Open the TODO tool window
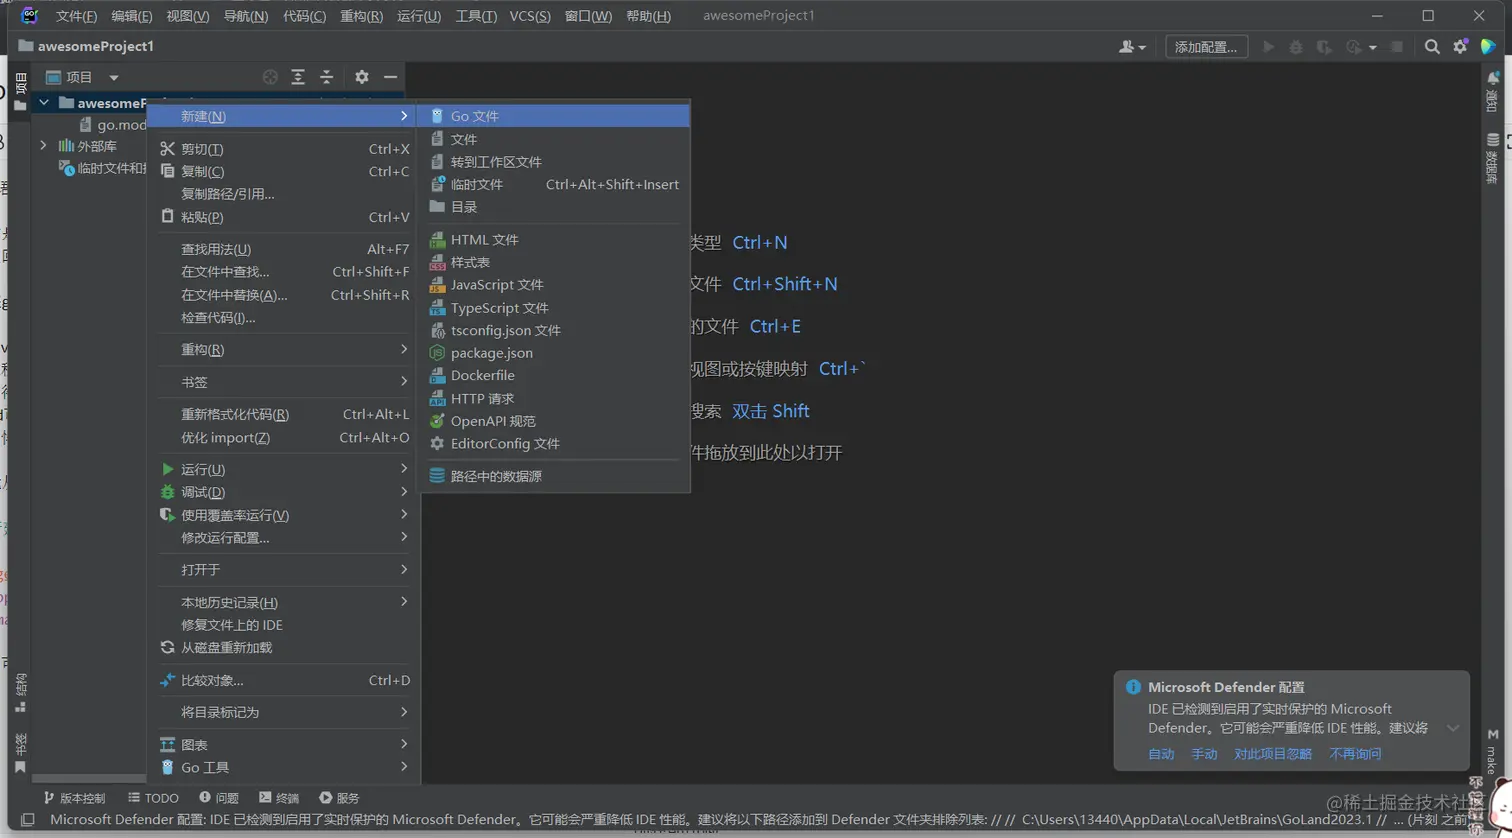This screenshot has height=838, width=1512. point(153,798)
